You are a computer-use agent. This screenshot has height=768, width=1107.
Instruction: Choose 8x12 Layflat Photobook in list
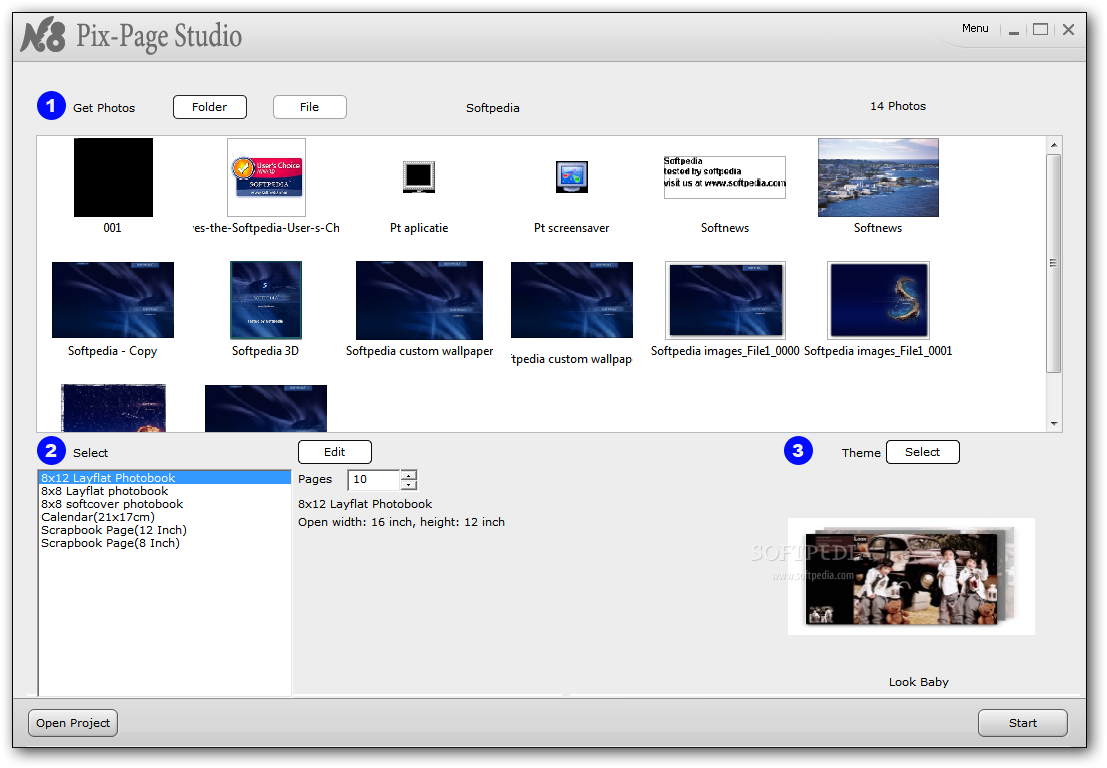[x=164, y=478]
